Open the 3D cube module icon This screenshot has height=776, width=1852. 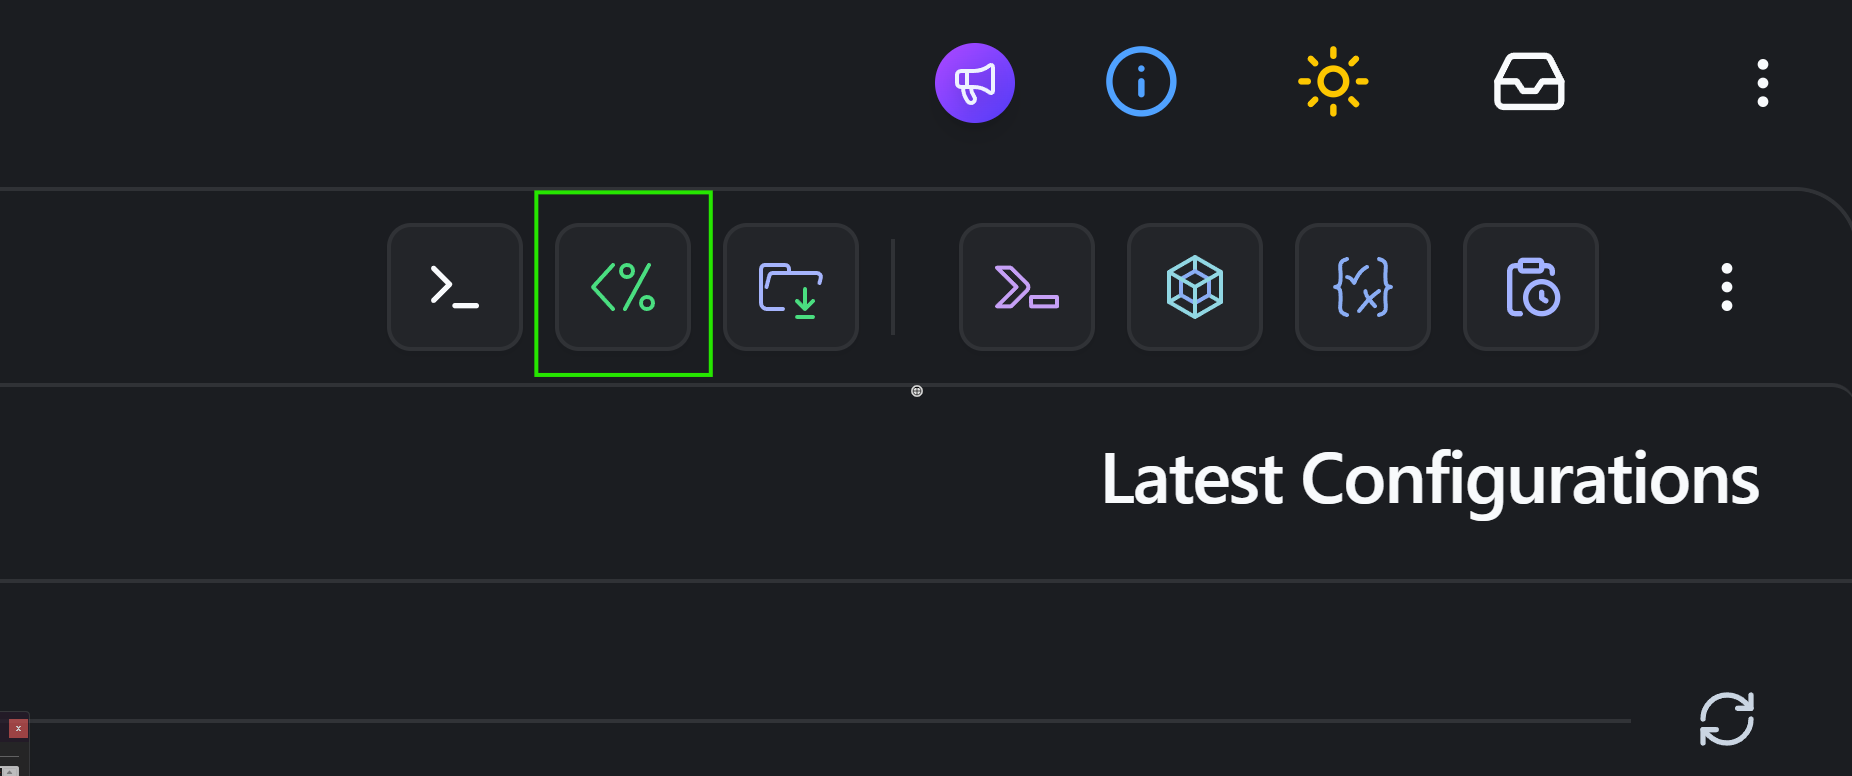coord(1194,288)
